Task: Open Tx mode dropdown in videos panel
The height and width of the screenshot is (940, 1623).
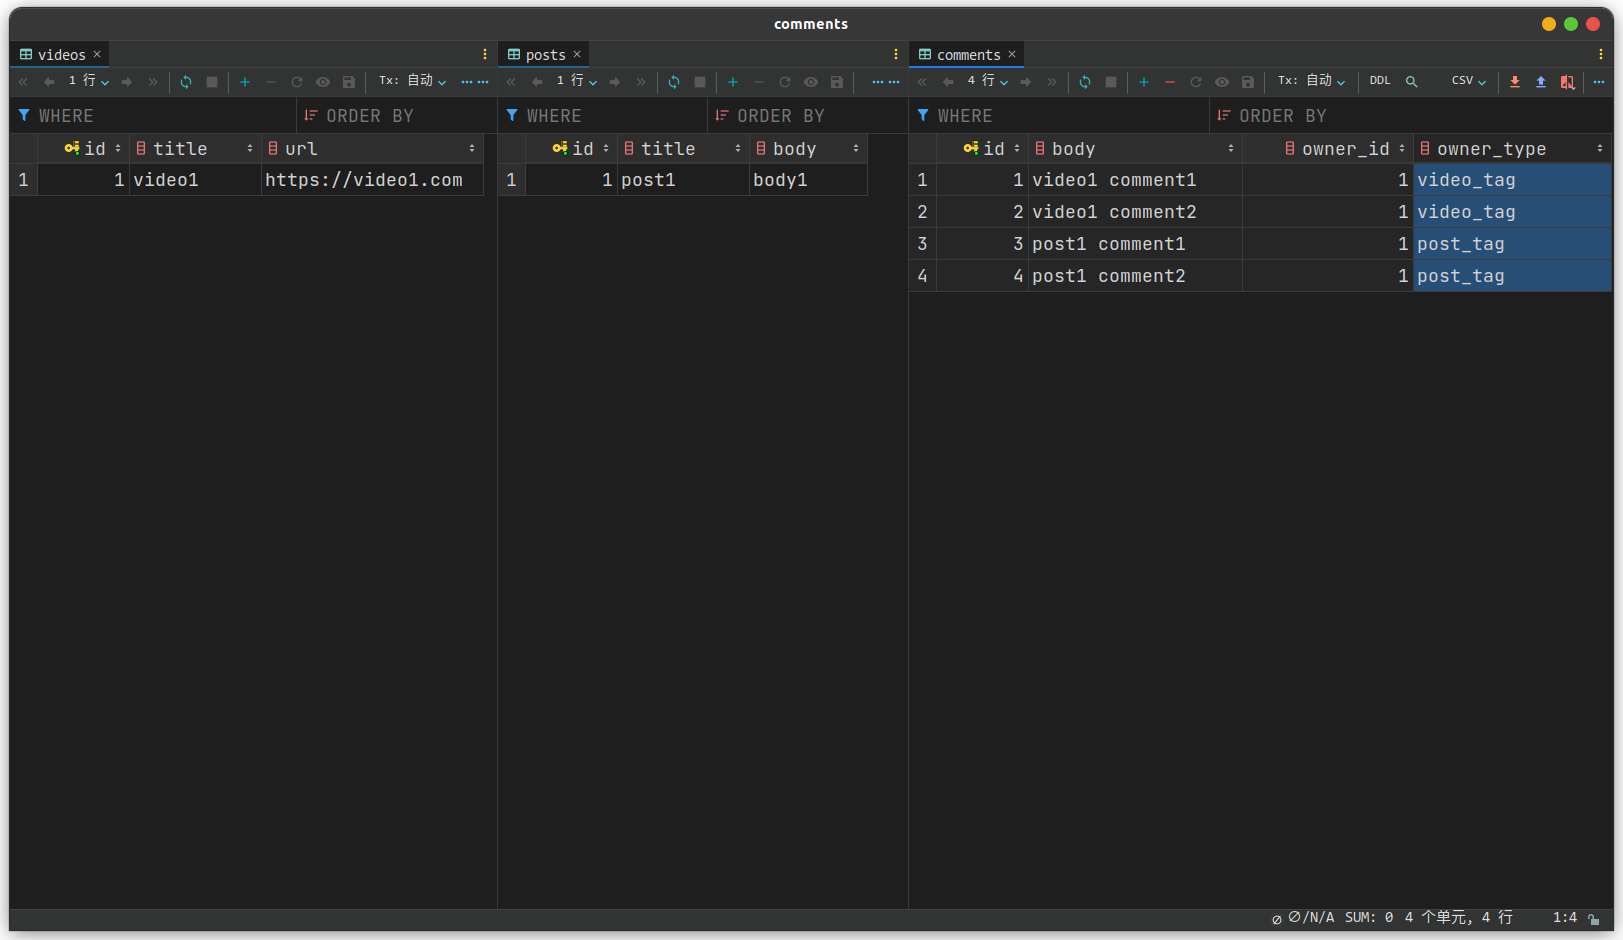Action: tap(413, 81)
